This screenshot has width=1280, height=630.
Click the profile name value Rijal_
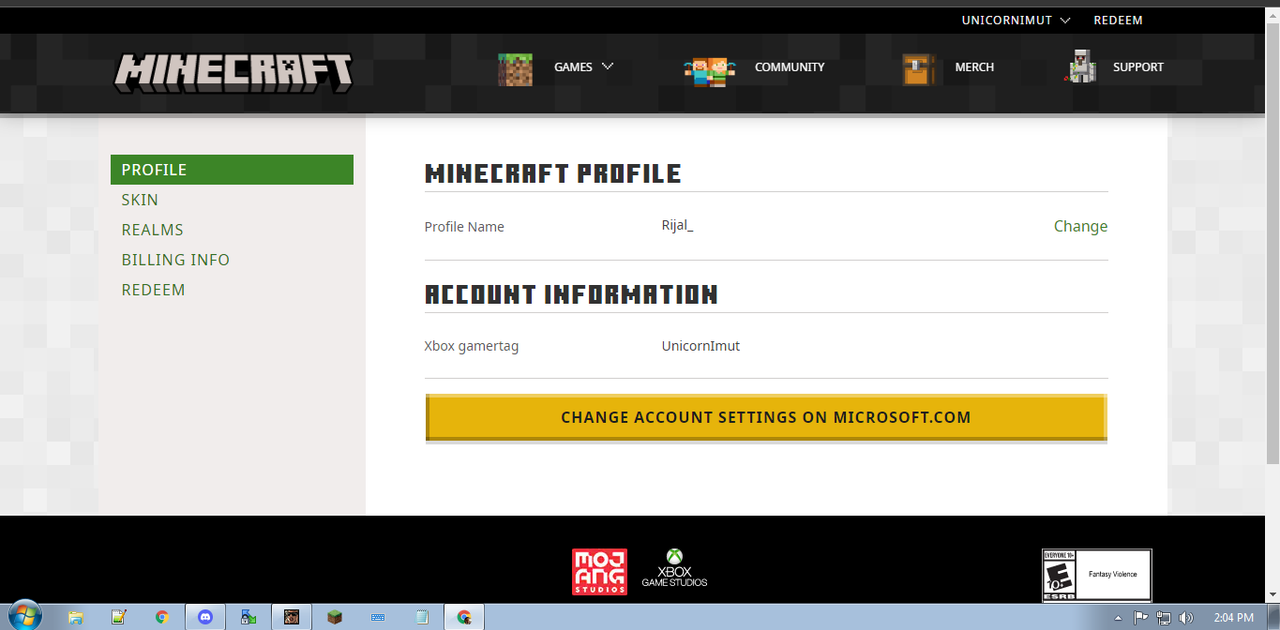click(677, 226)
